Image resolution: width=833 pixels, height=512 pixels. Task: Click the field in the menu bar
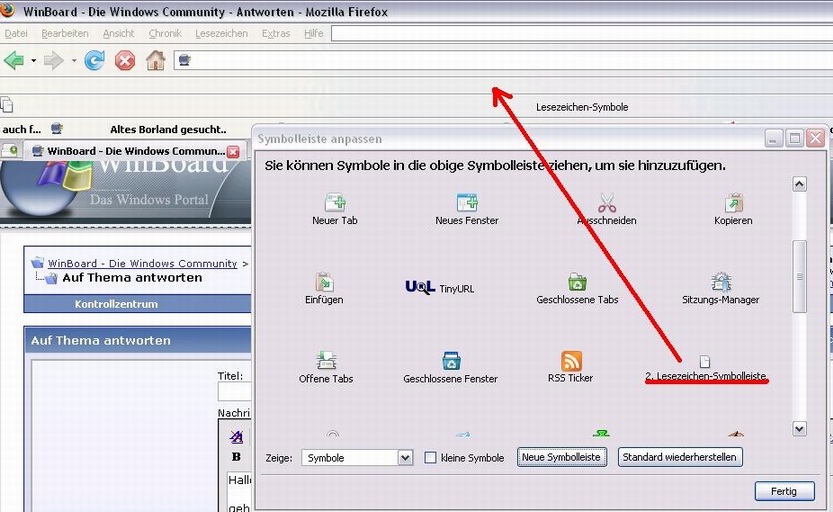pyautogui.click(x=582, y=33)
